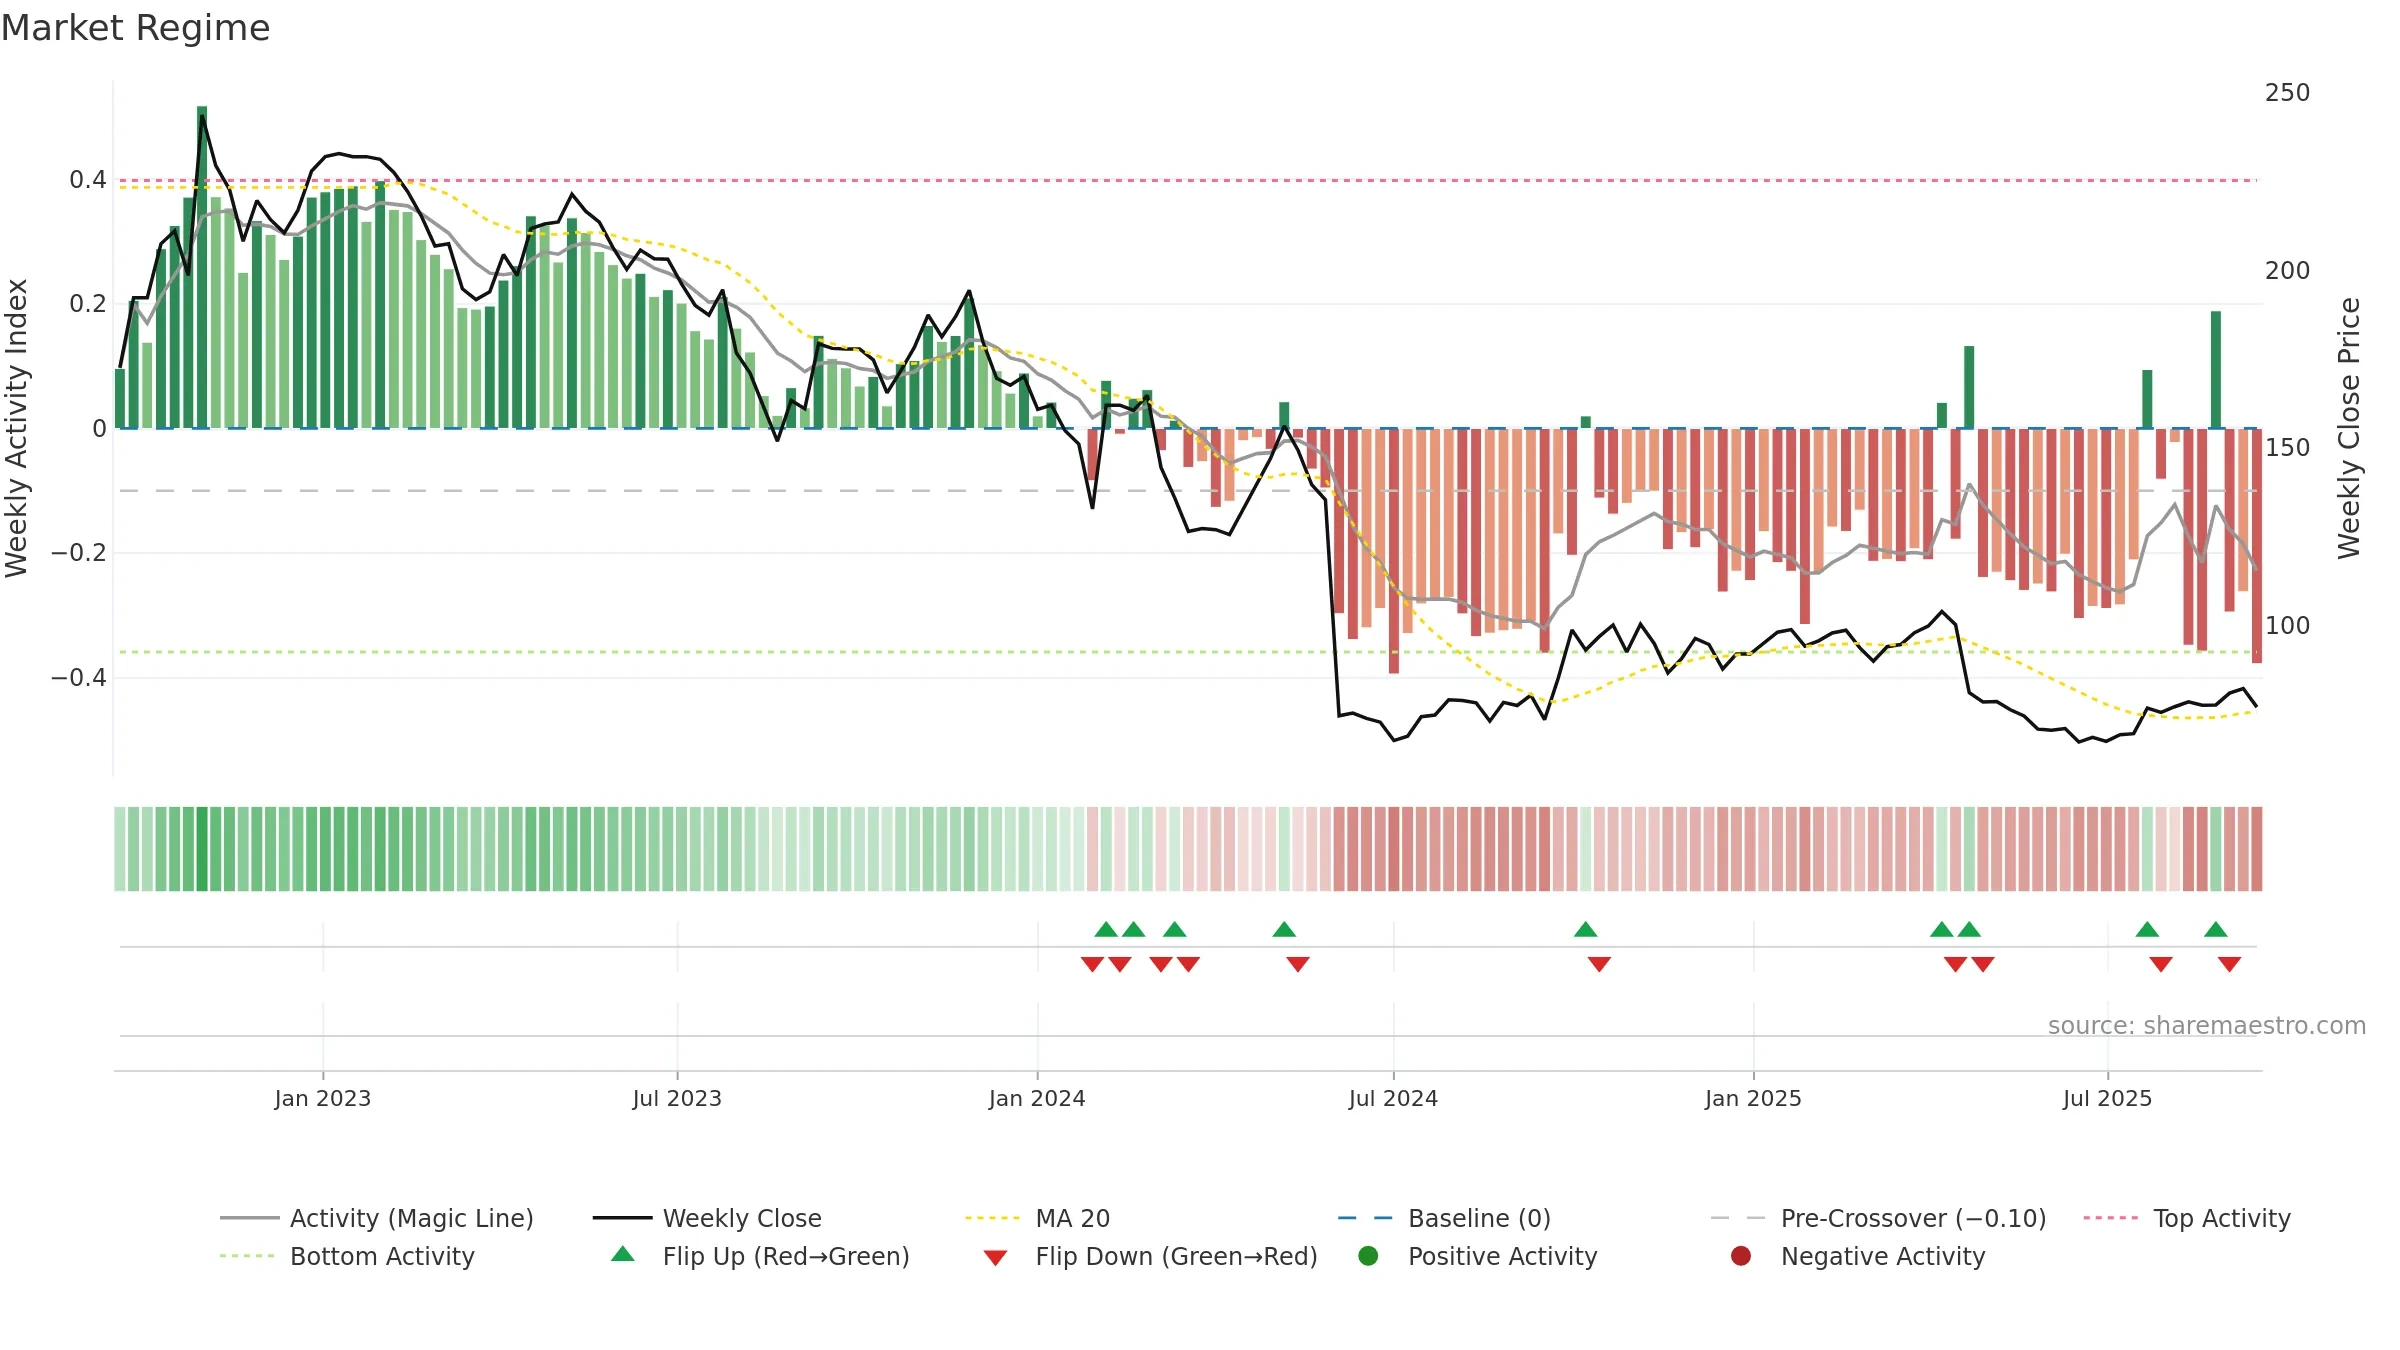Click the Jul 2024 axis label
The image size is (2400, 1350).
[x=1393, y=1098]
